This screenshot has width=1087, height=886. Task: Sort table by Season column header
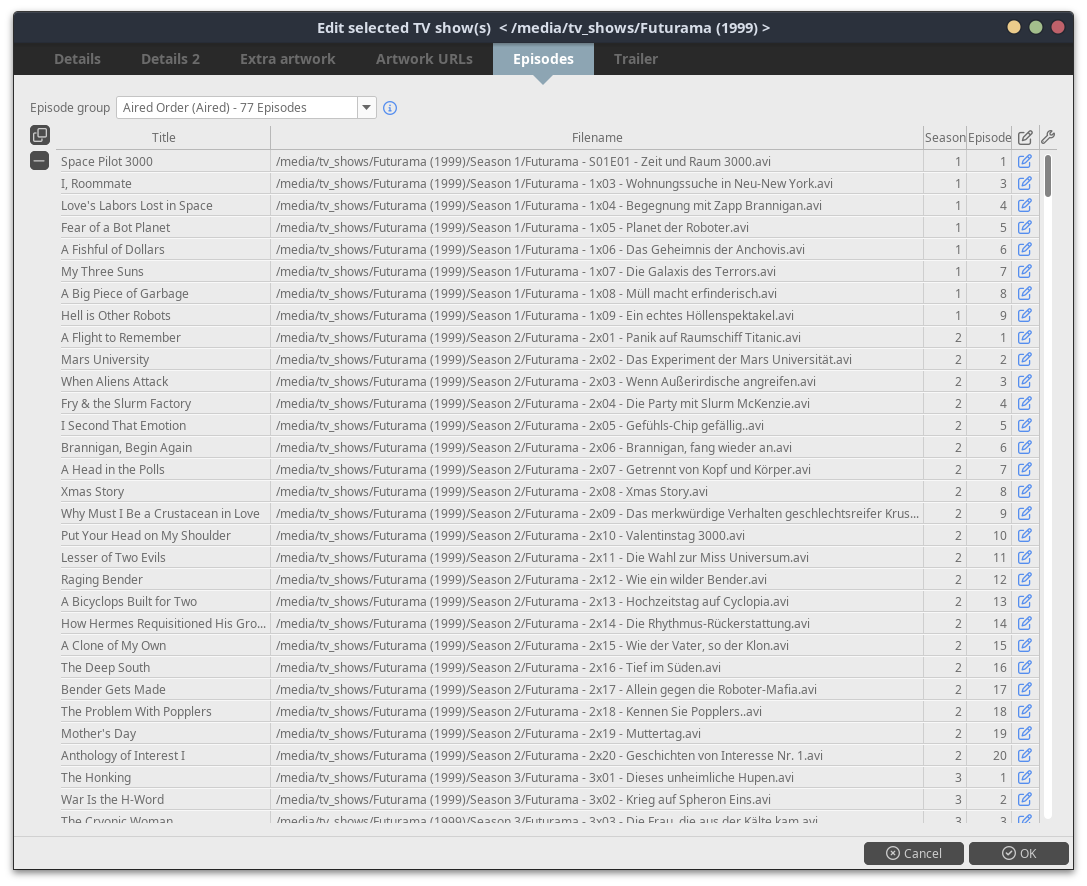click(x=944, y=138)
